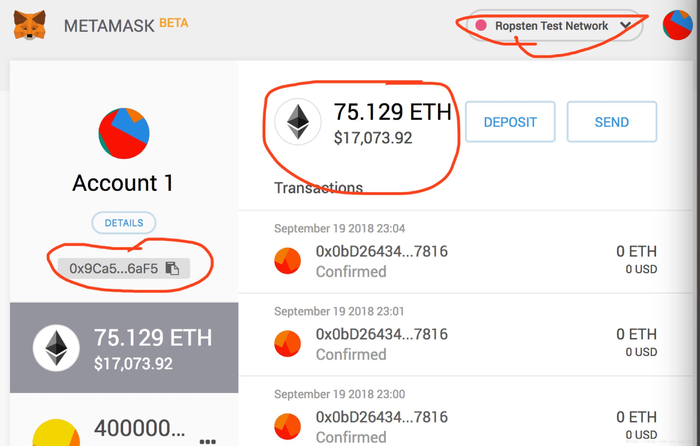
Task: Open the 23:00 transaction 0x0bD26434...7816
Action: [x=466, y=412]
